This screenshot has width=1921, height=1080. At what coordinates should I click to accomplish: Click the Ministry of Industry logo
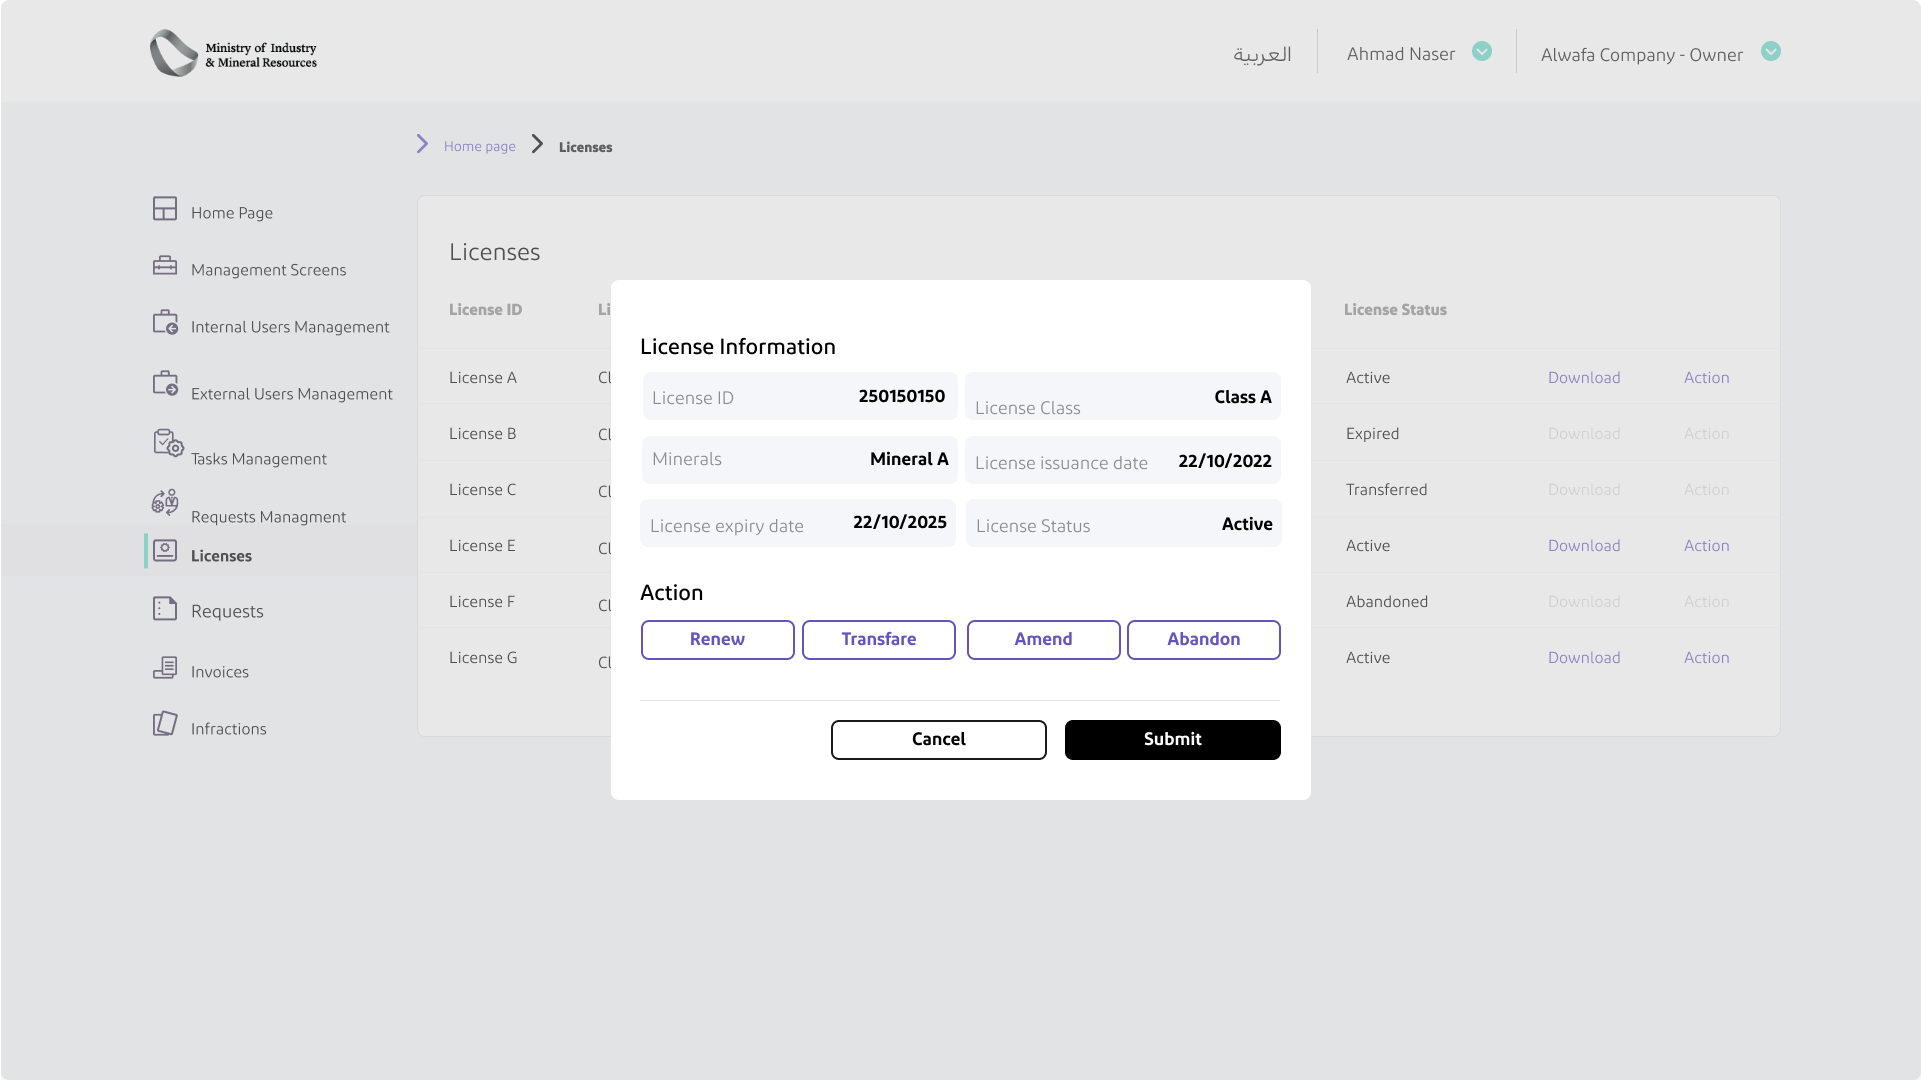pos(234,53)
